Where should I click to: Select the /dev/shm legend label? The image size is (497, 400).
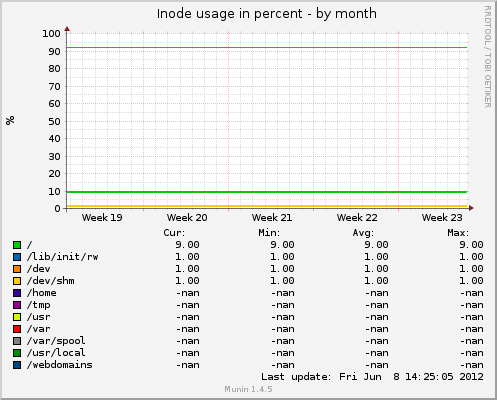click(51, 281)
